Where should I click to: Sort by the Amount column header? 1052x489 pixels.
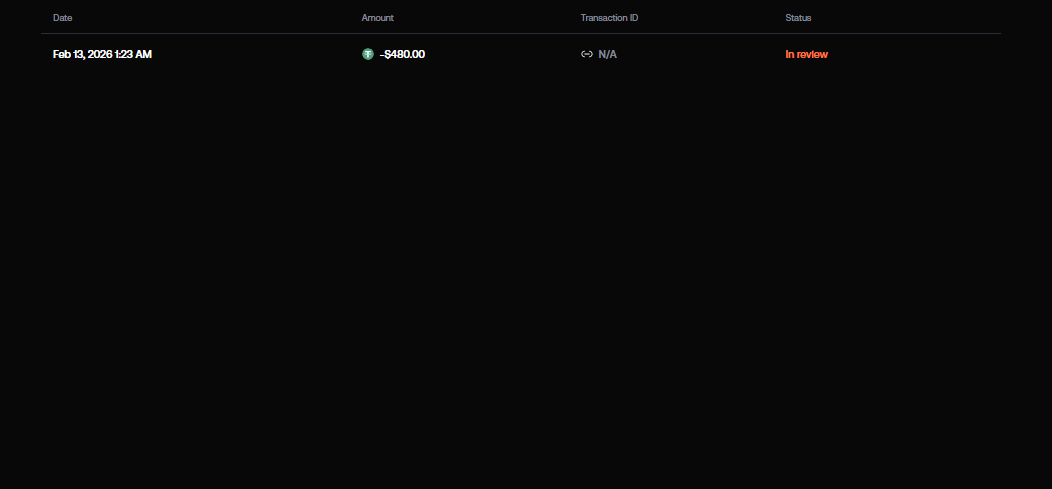[377, 18]
